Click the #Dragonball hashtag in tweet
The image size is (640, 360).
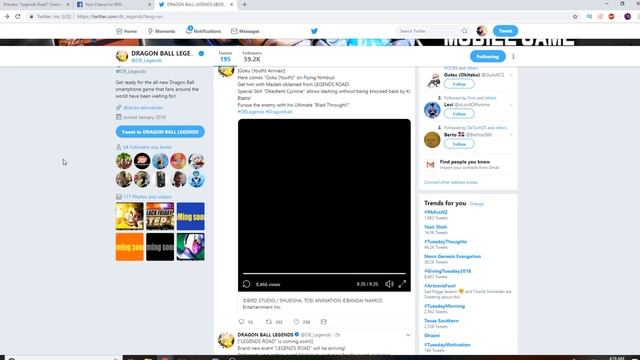click(x=279, y=111)
